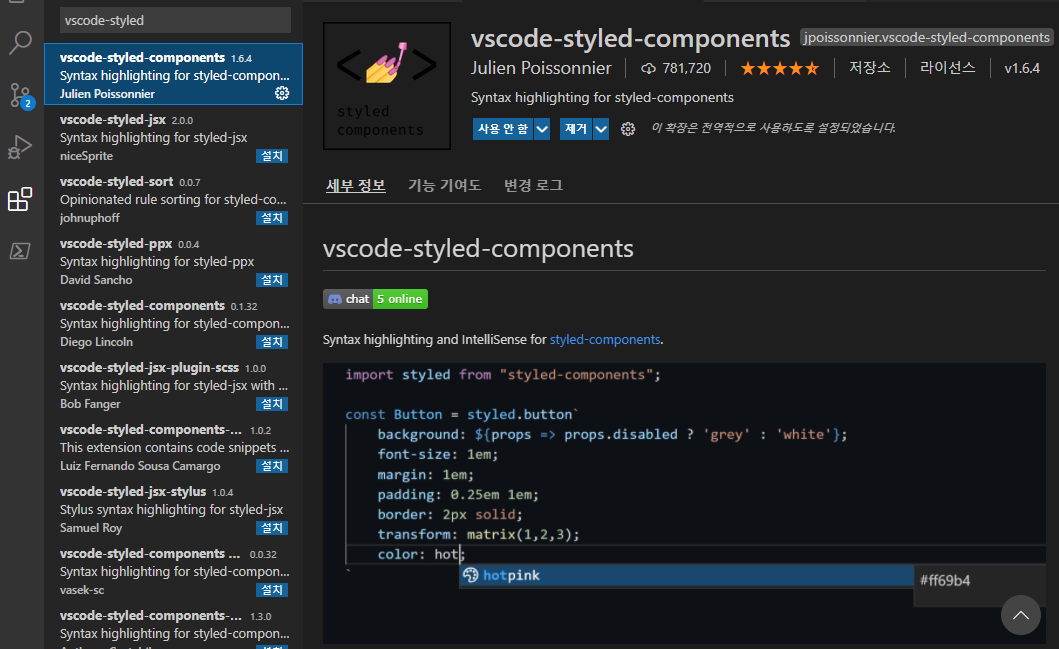
Task: Click the 제거 uninstall button
Action: tap(575, 128)
